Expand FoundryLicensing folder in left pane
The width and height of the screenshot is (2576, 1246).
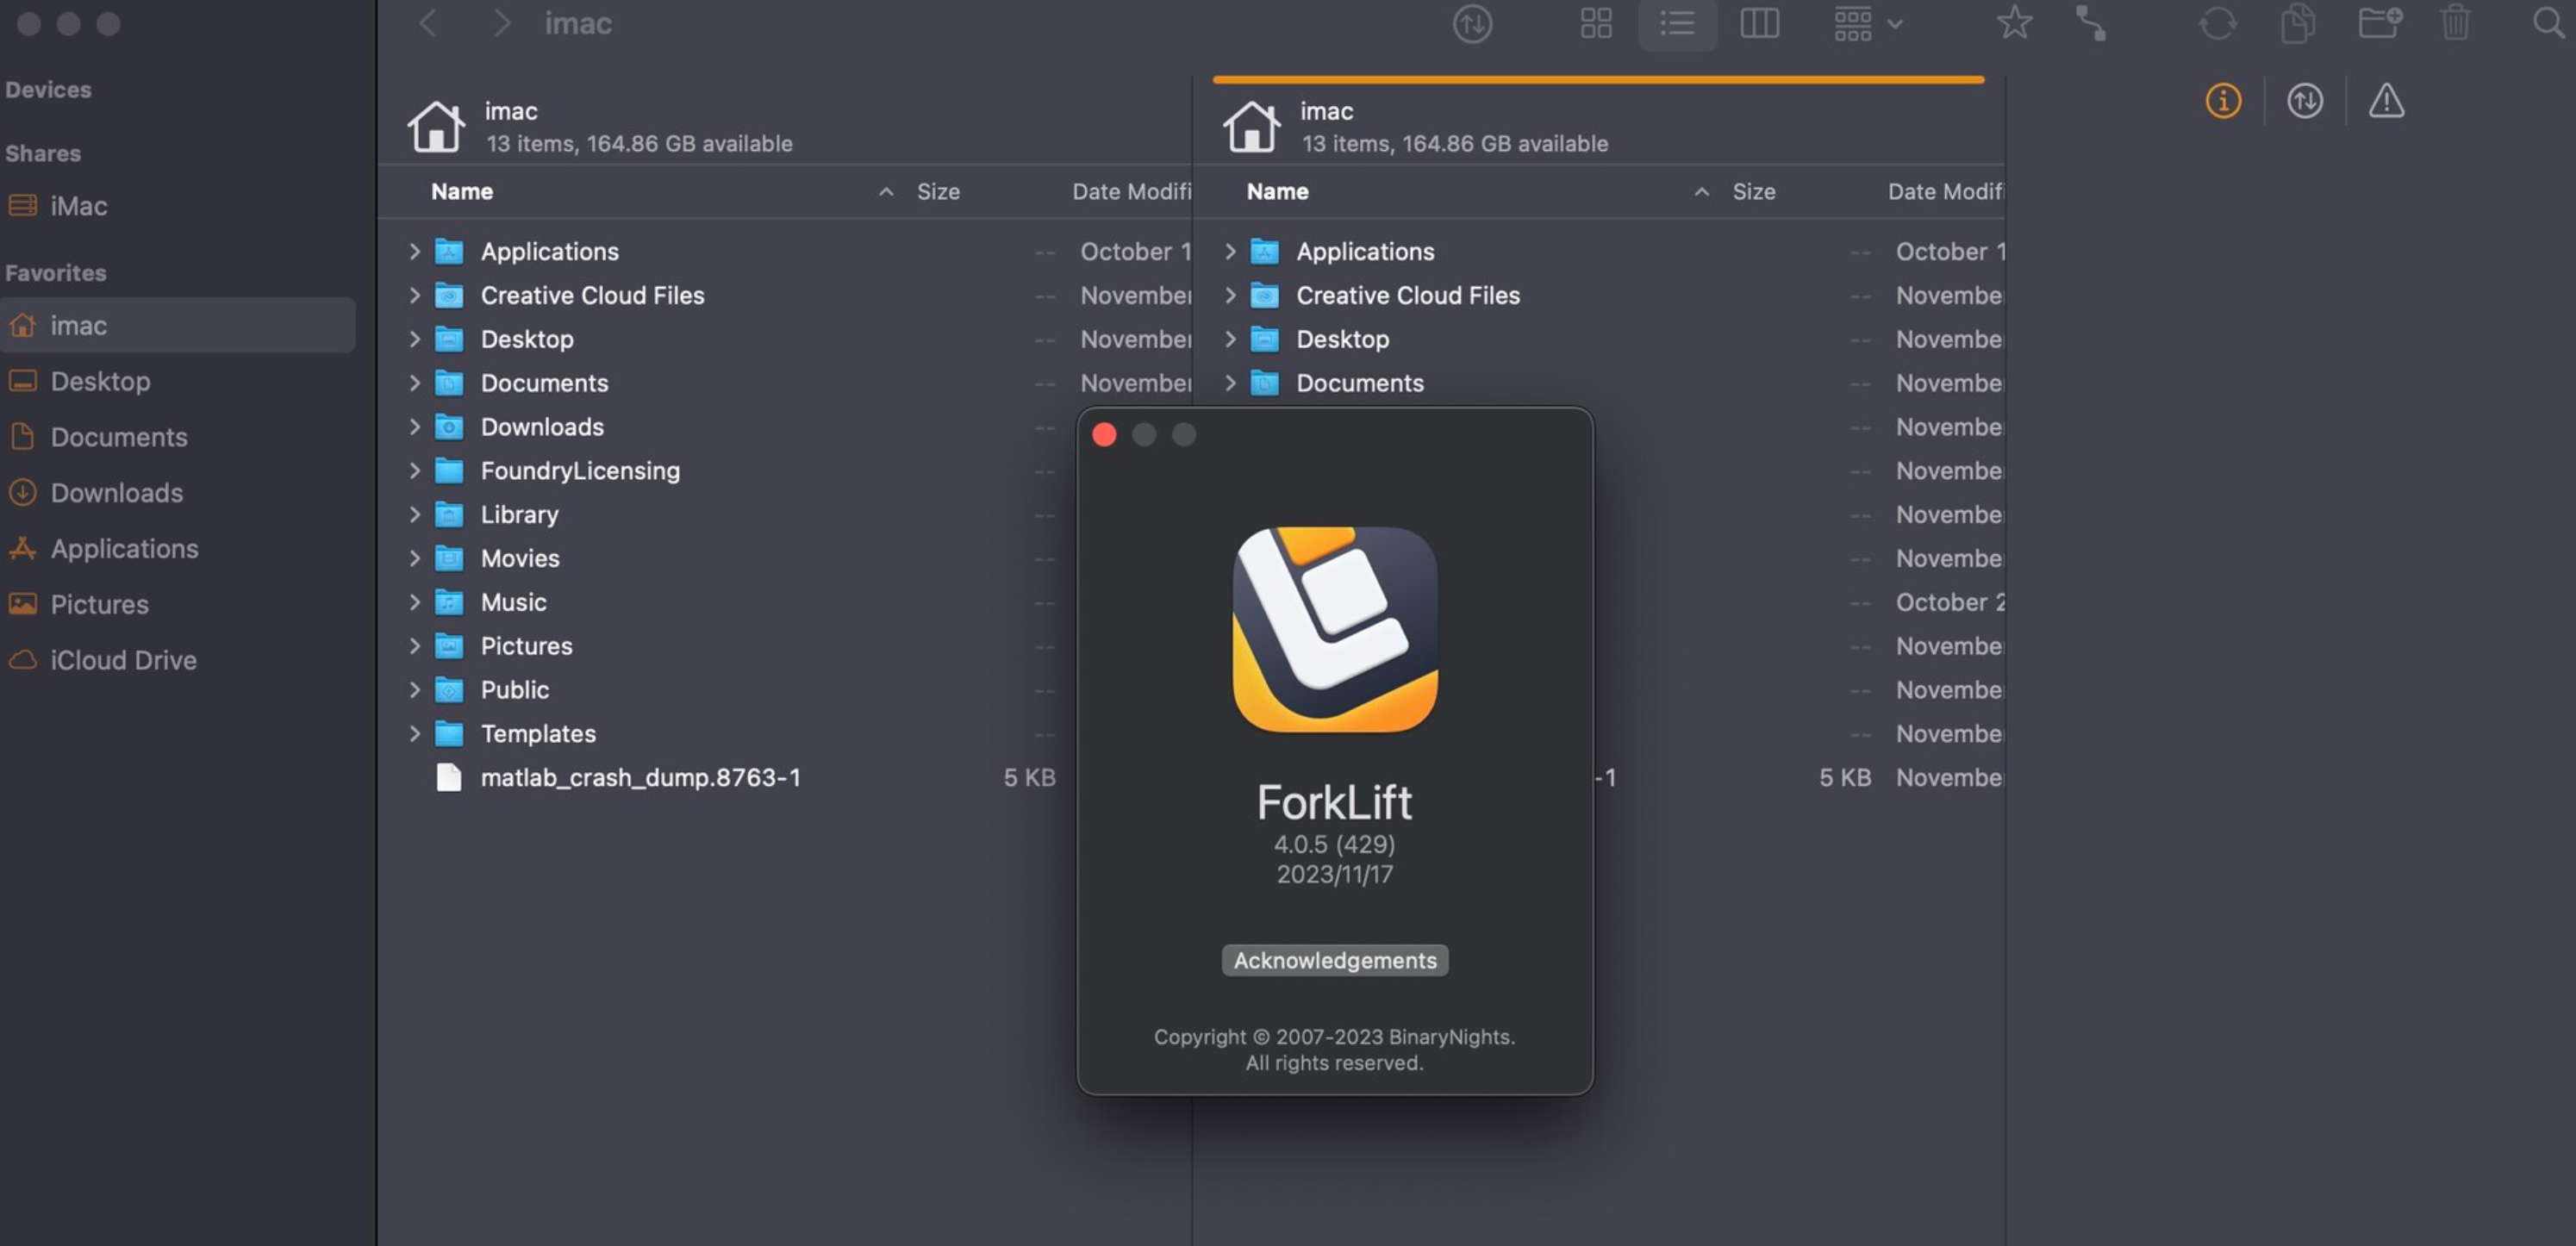pyautogui.click(x=414, y=471)
